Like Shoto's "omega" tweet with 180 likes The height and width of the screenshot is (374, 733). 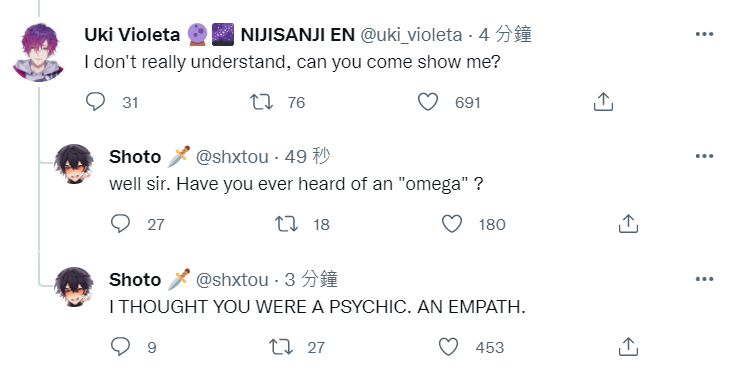452,224
